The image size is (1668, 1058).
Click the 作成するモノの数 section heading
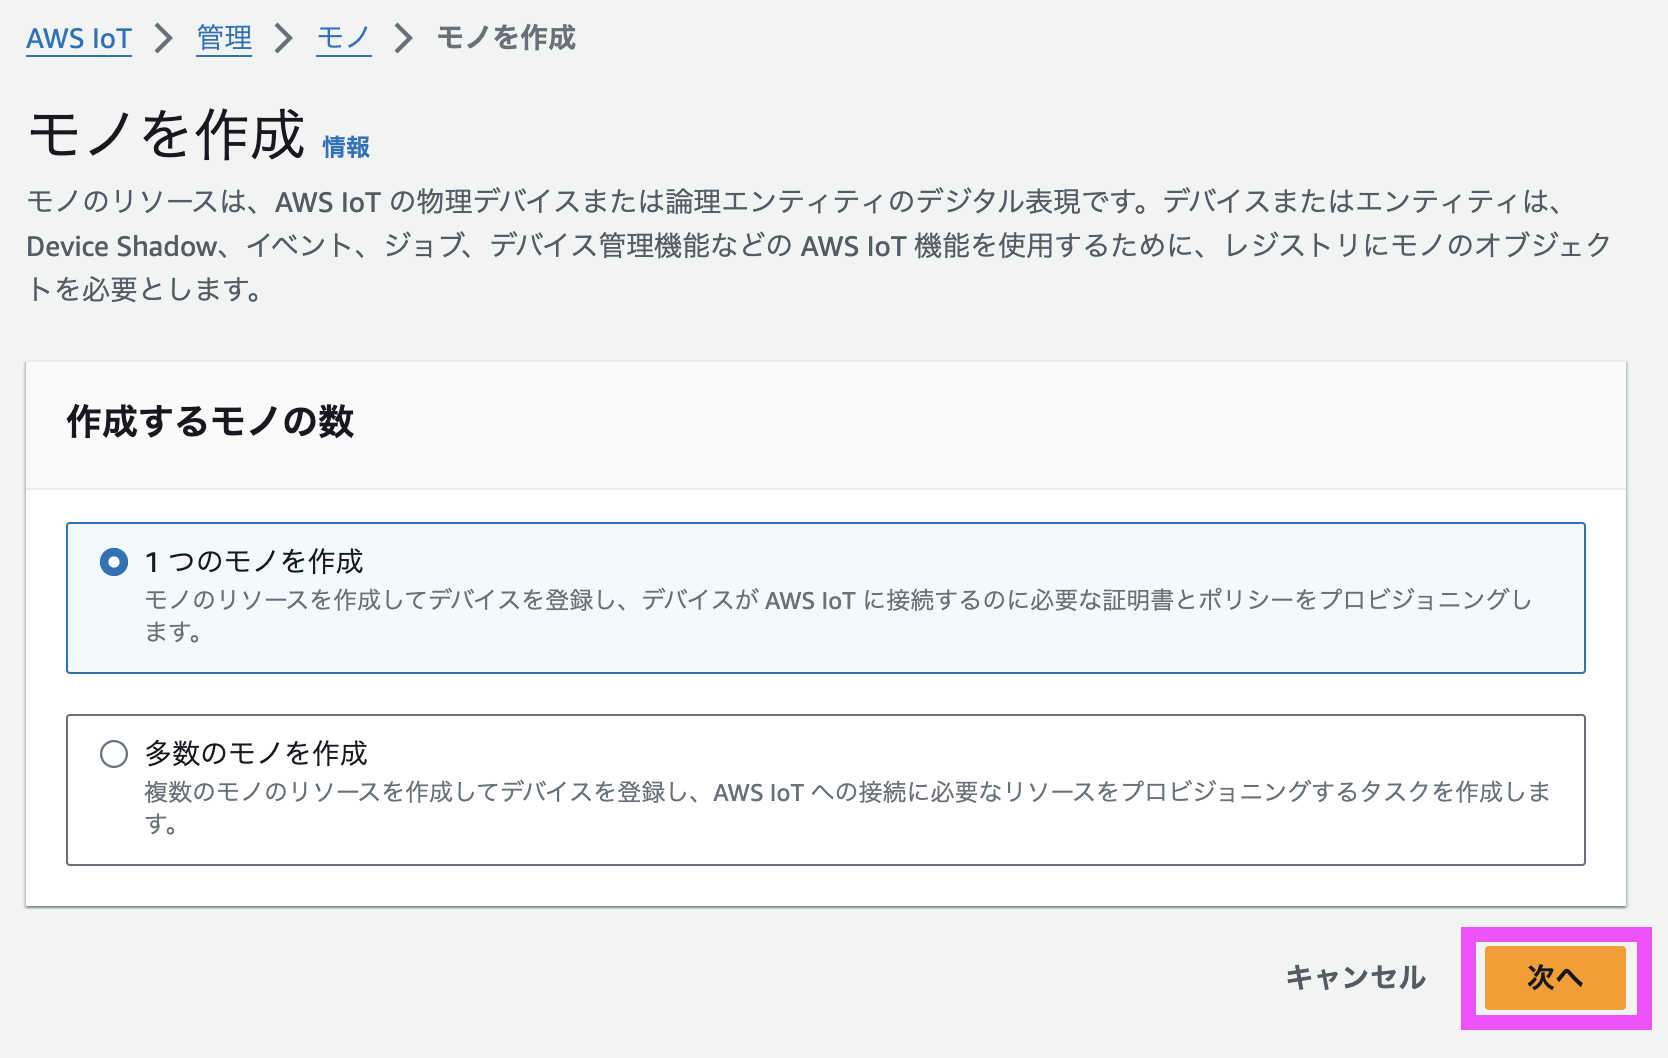click(x=210, y=421)
